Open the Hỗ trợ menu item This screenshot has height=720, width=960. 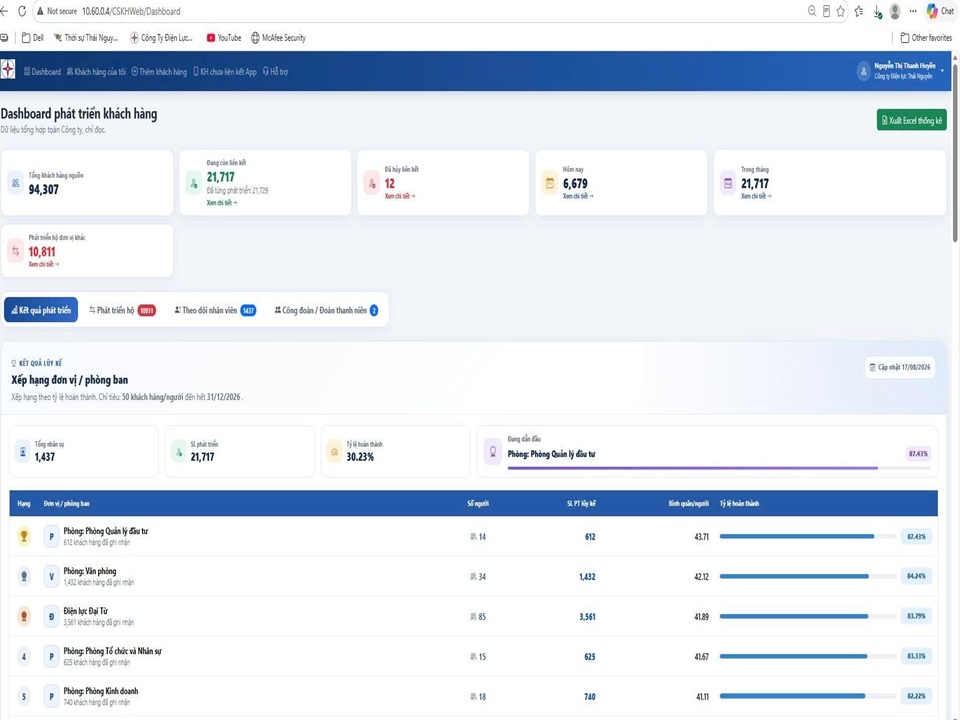pos(275,72)
